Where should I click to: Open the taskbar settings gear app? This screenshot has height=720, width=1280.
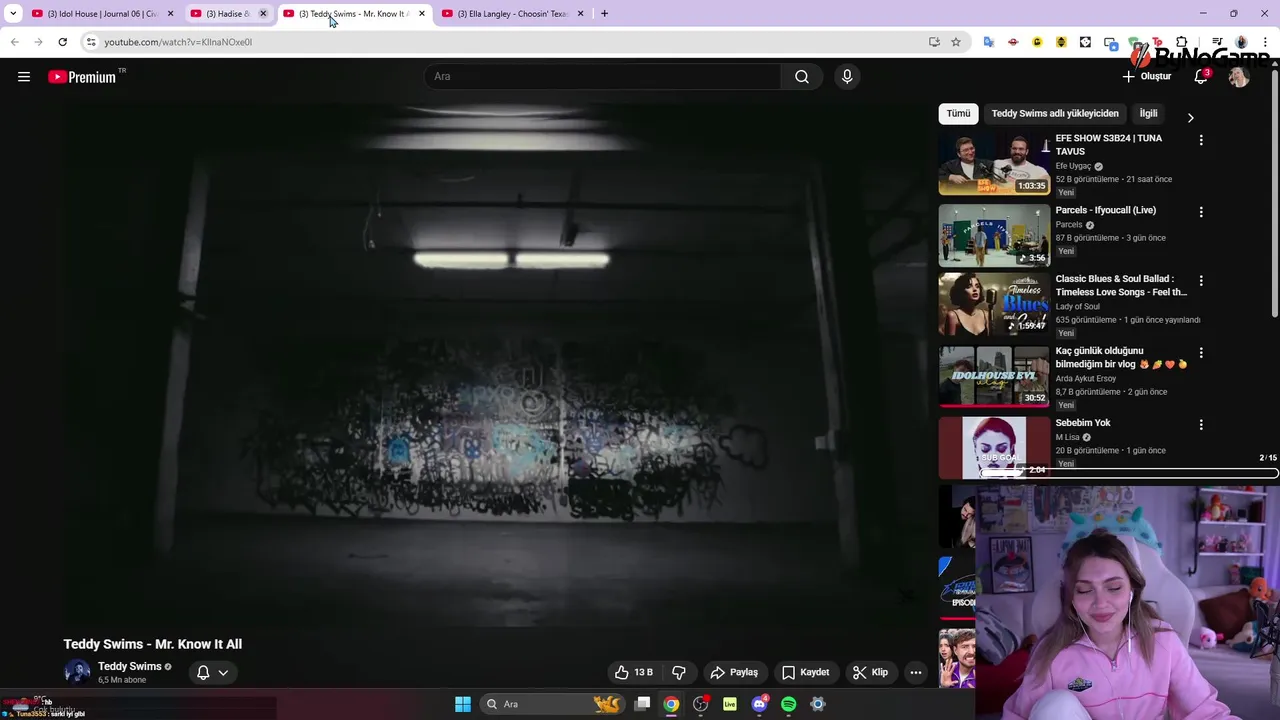817,704
